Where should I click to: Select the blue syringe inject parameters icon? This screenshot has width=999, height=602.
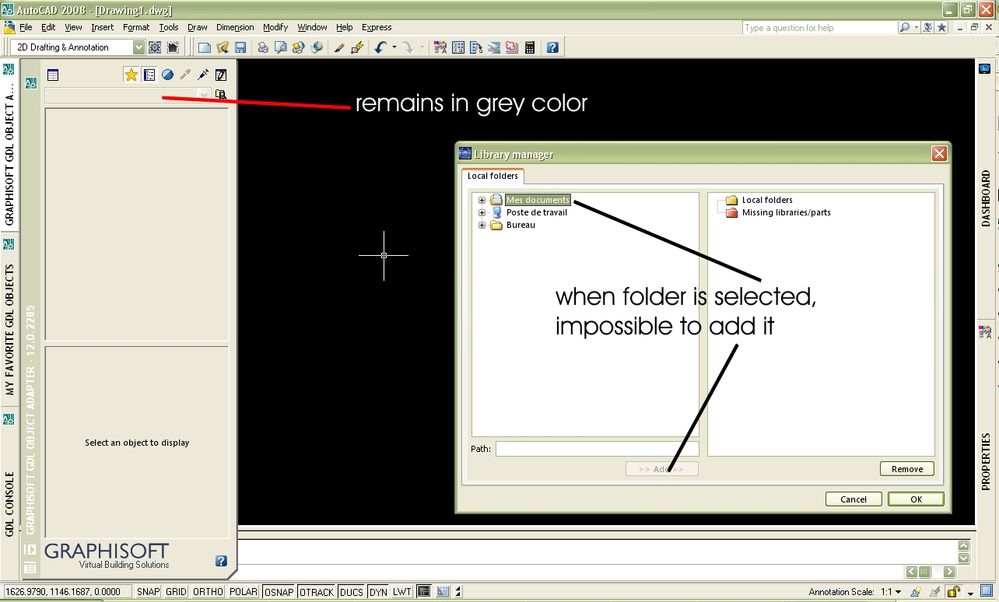click(203, 75)
